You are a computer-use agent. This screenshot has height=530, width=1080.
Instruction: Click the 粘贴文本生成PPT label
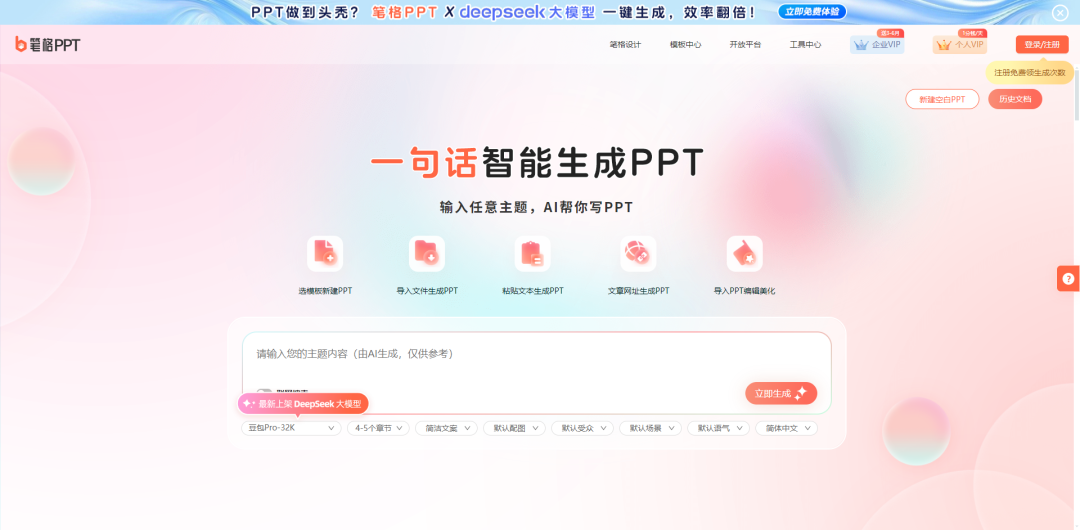pyautogui.click(x=532, y=291)
